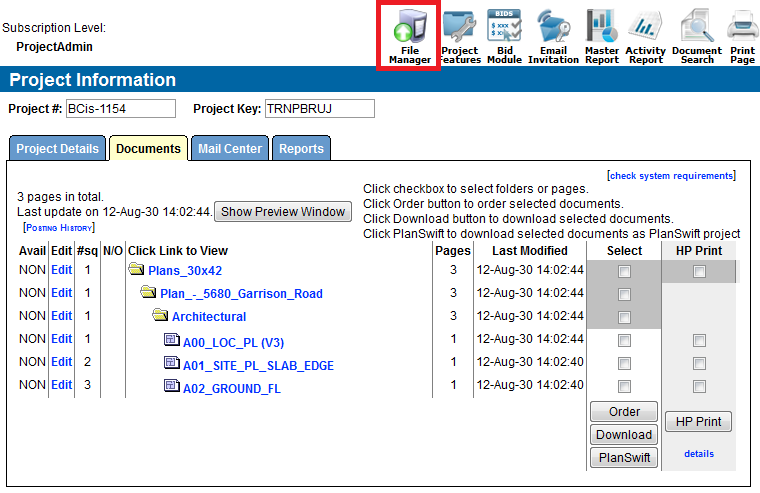Tick Select checkbox for A01_SITE_PL_SLAB_EDGE
This screenshot has width=760, height=493.
click(624, 364)
